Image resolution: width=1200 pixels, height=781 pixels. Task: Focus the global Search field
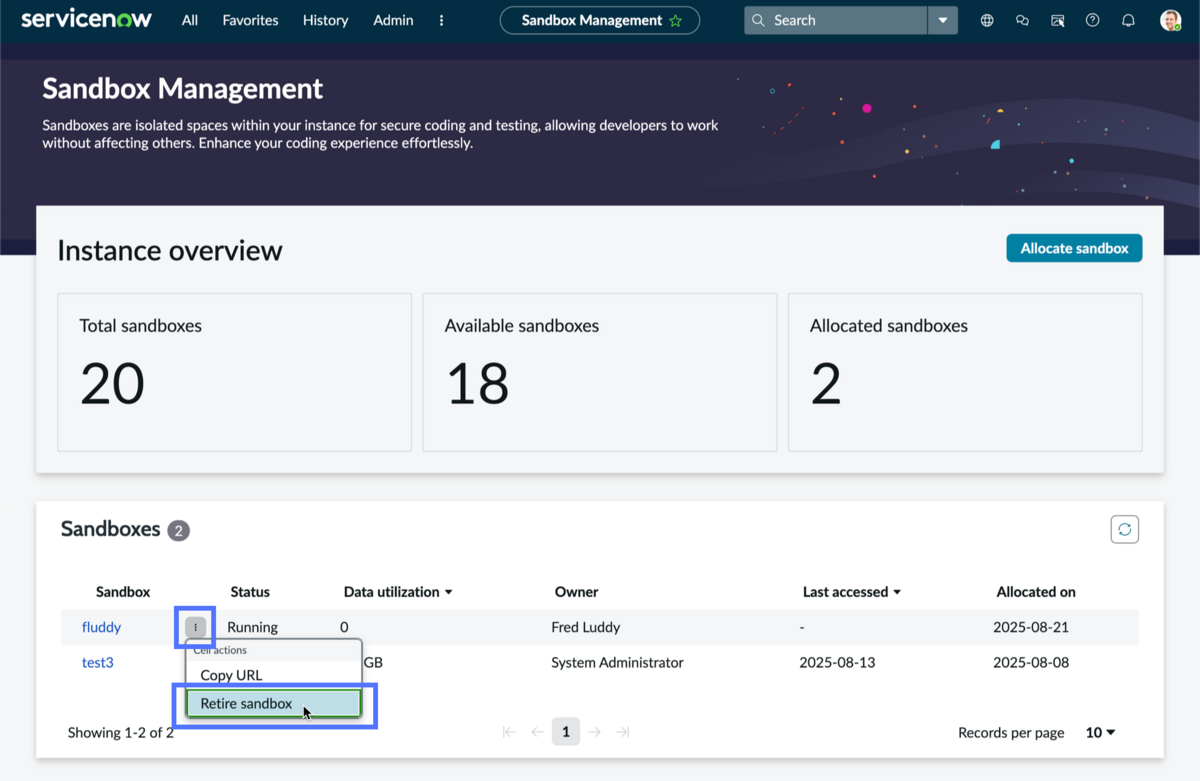tap(836, 20)
